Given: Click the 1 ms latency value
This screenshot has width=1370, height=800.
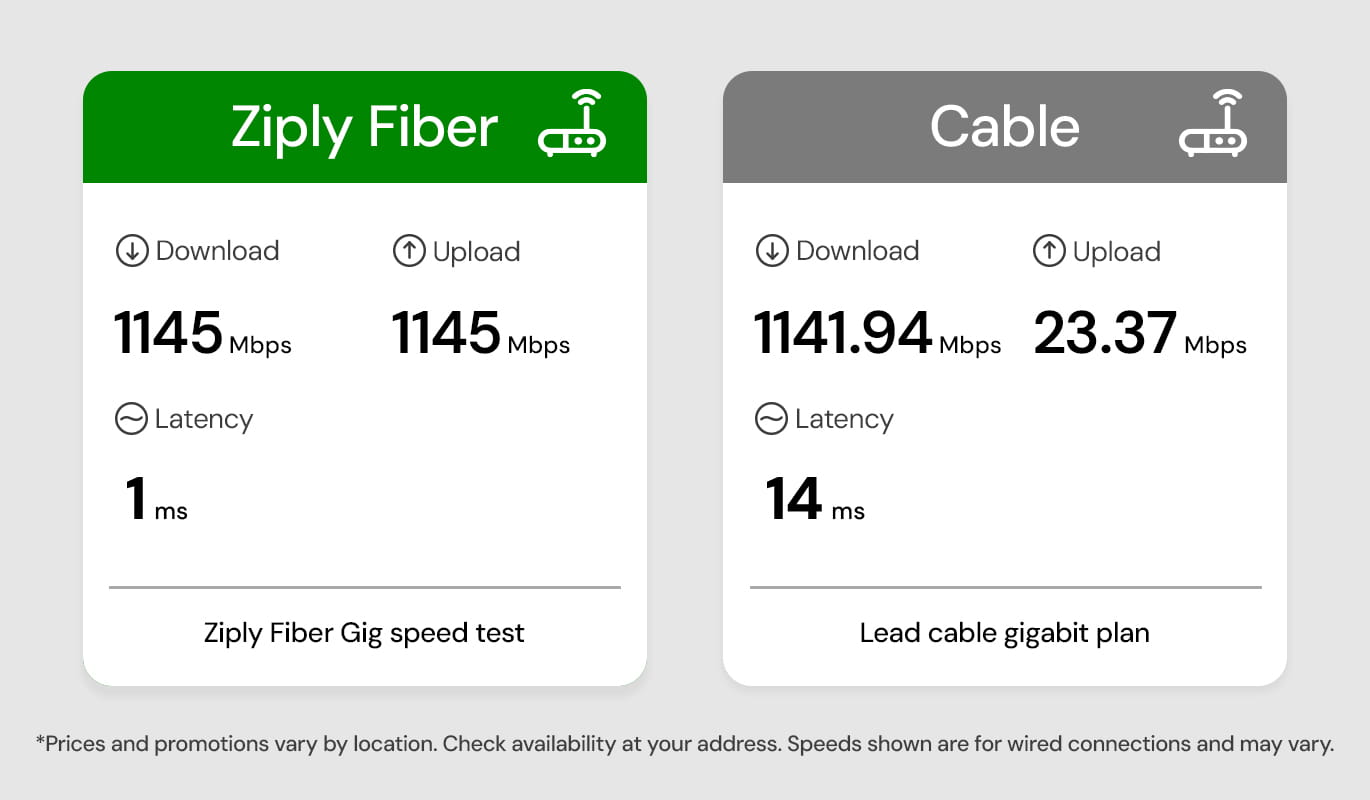Looking at the screenshot, I should [157, 500].
